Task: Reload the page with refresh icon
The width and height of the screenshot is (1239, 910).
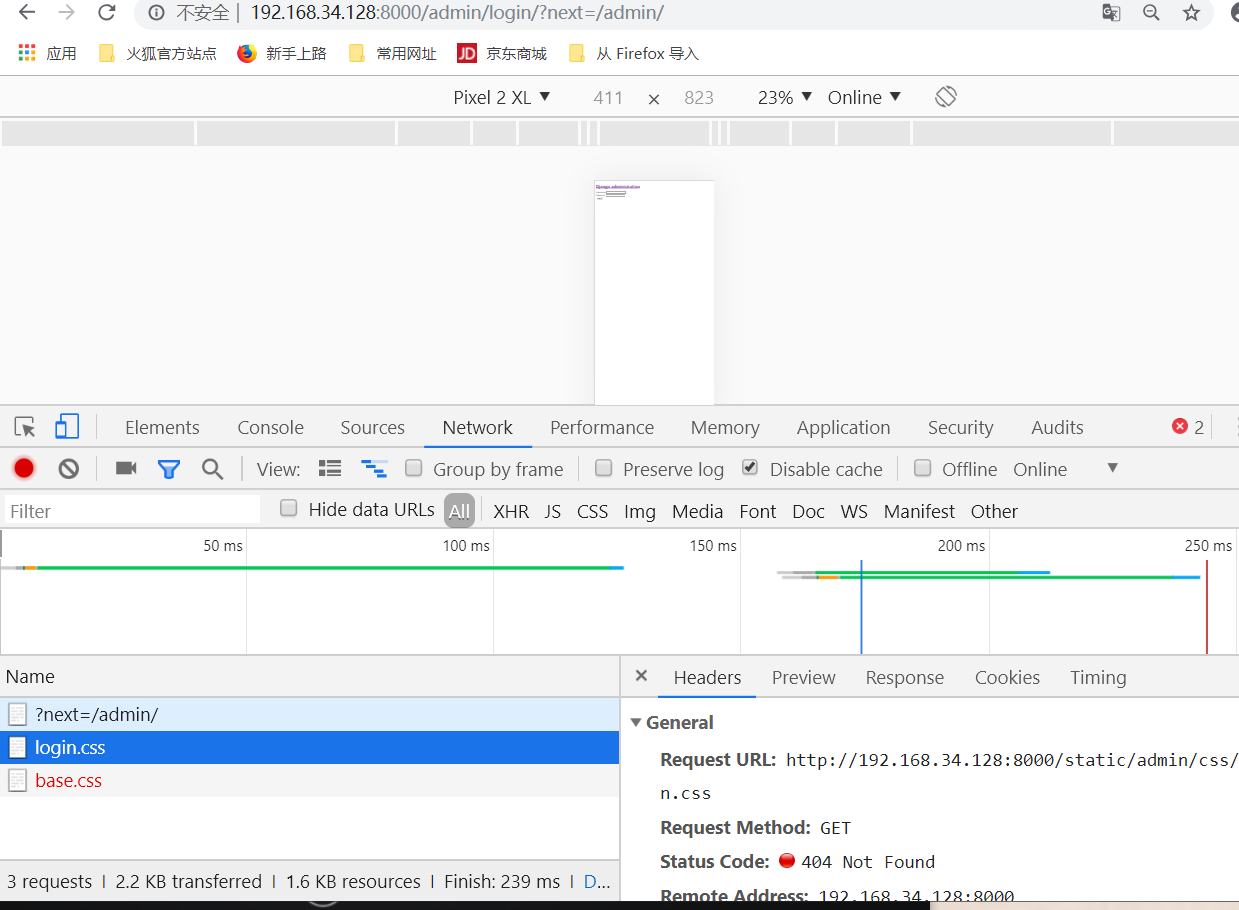Action: 106,13
